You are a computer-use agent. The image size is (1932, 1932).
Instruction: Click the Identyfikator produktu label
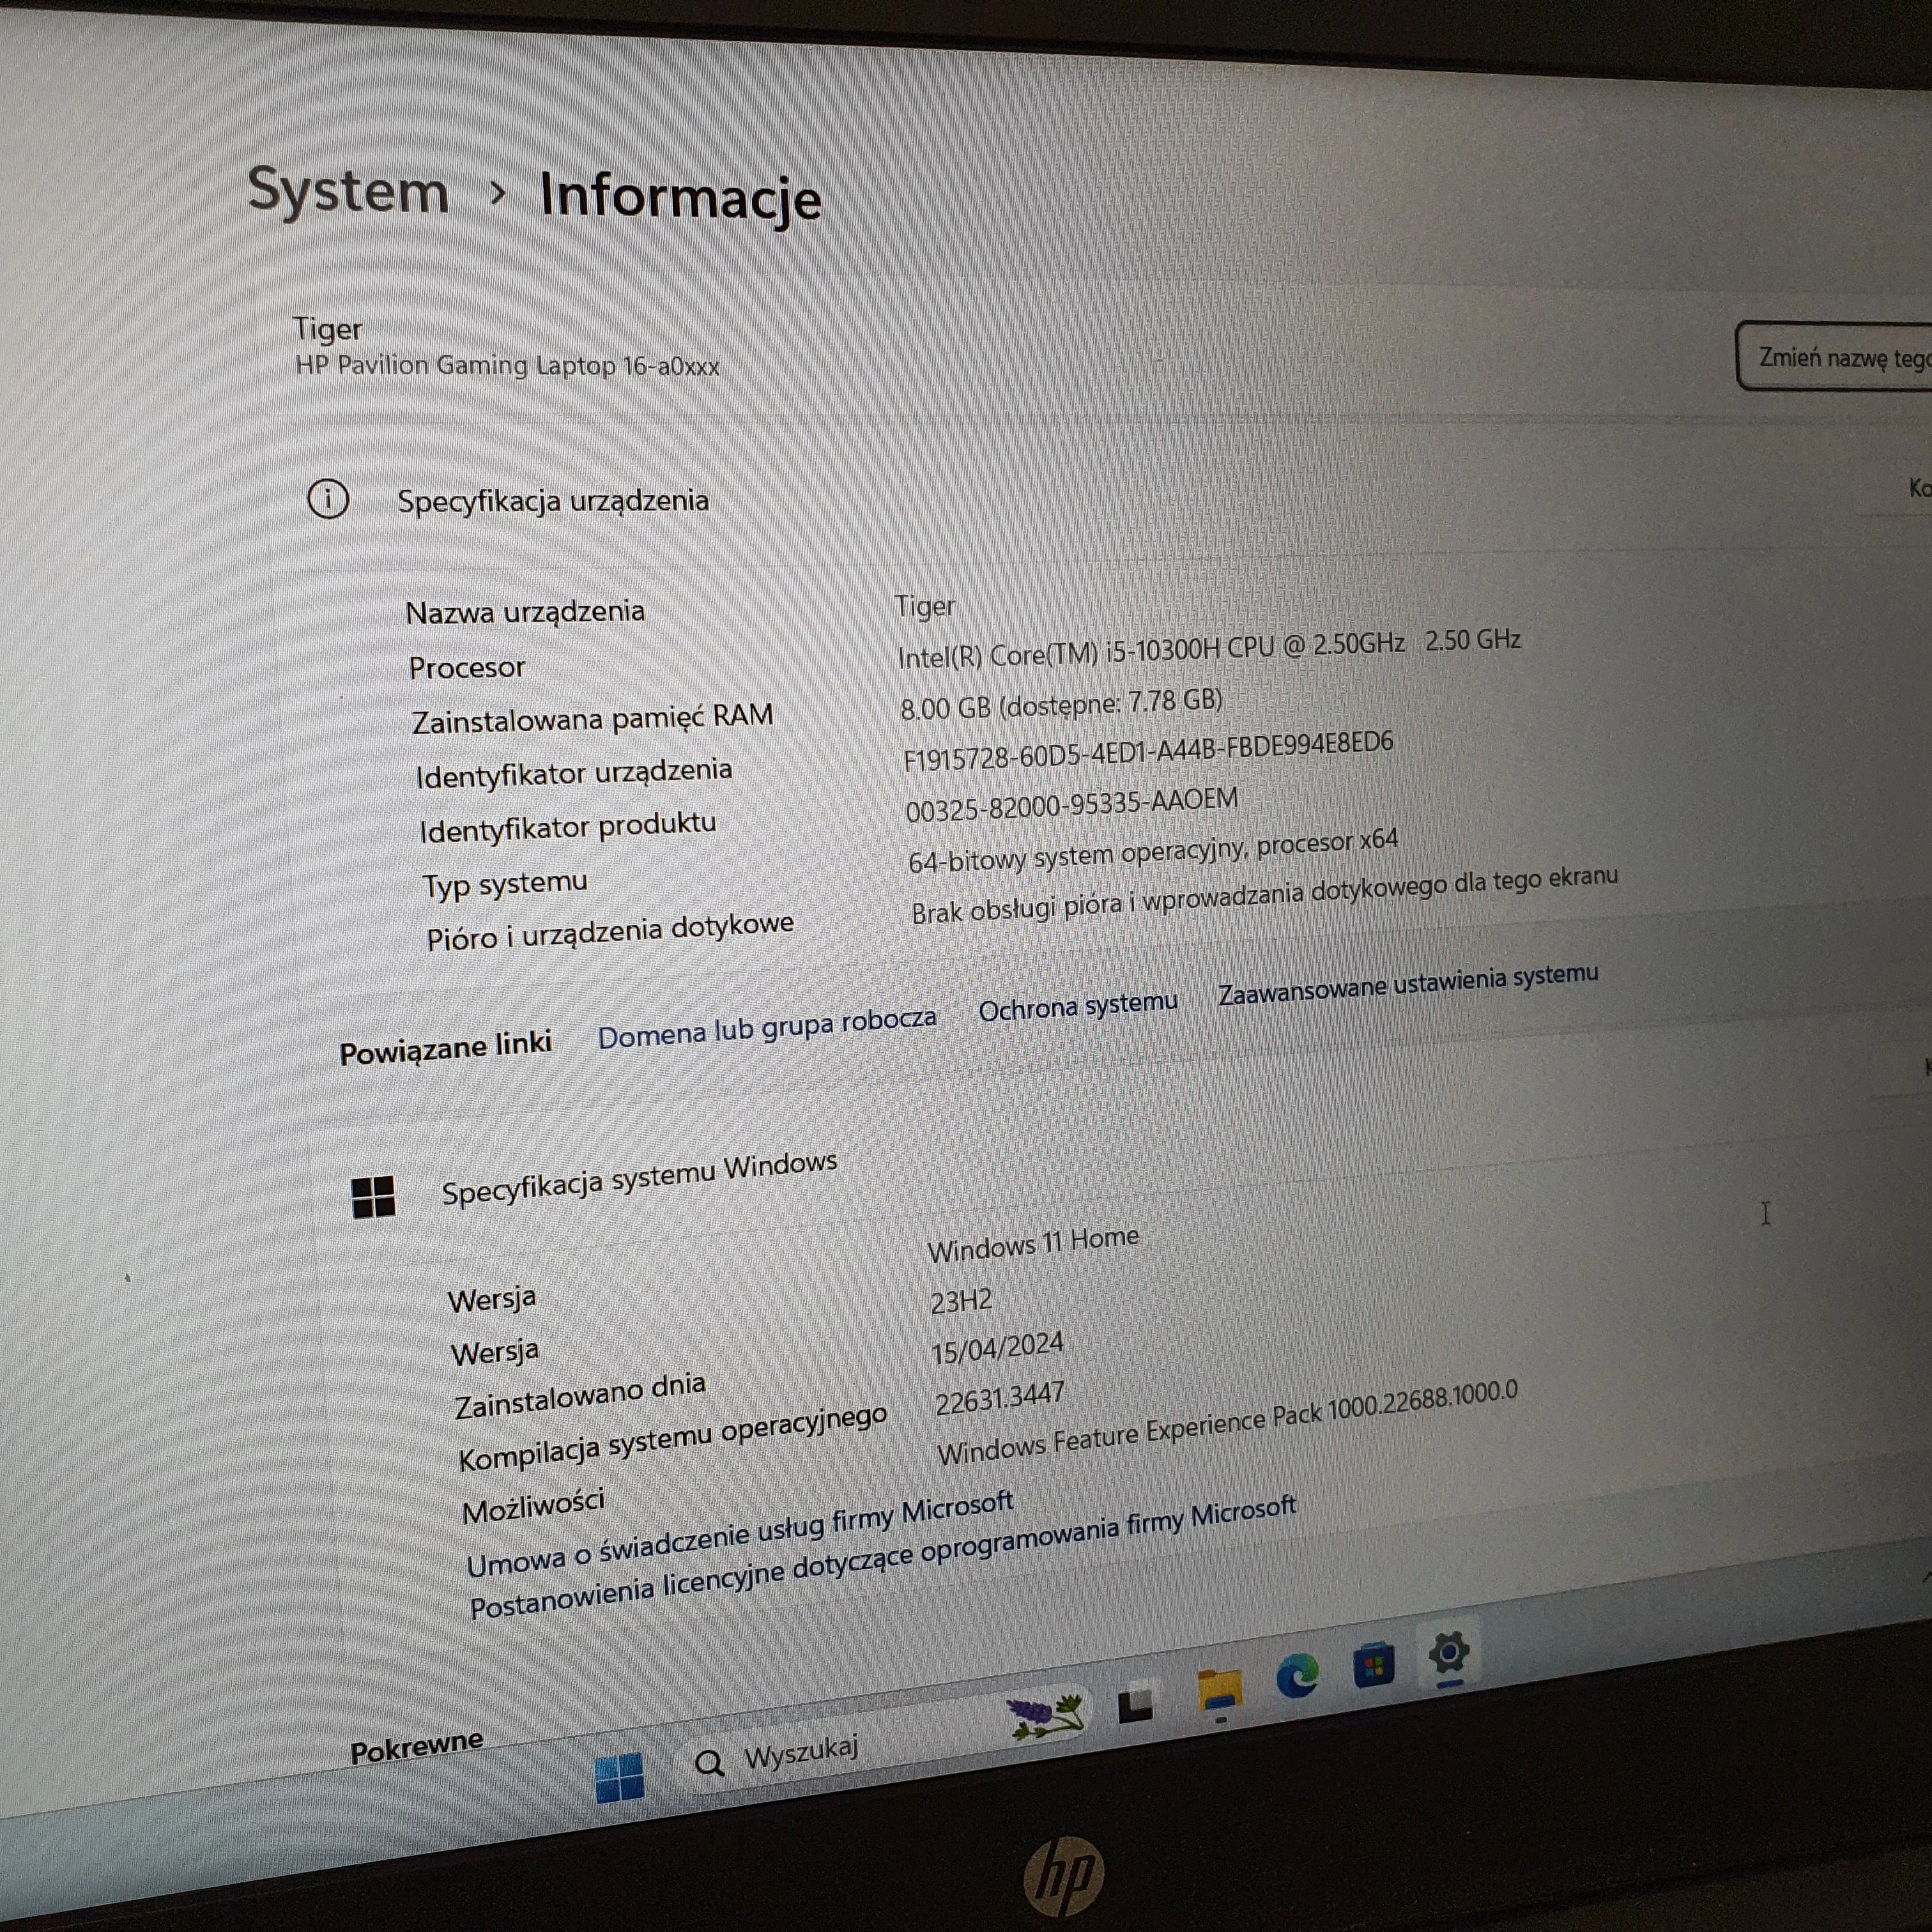[567, 827]
